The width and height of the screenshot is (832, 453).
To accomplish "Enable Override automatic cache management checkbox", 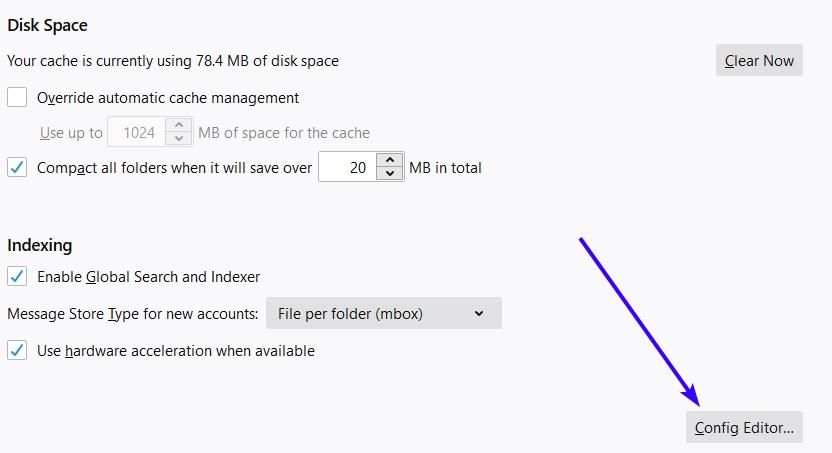I will point(17,98).
